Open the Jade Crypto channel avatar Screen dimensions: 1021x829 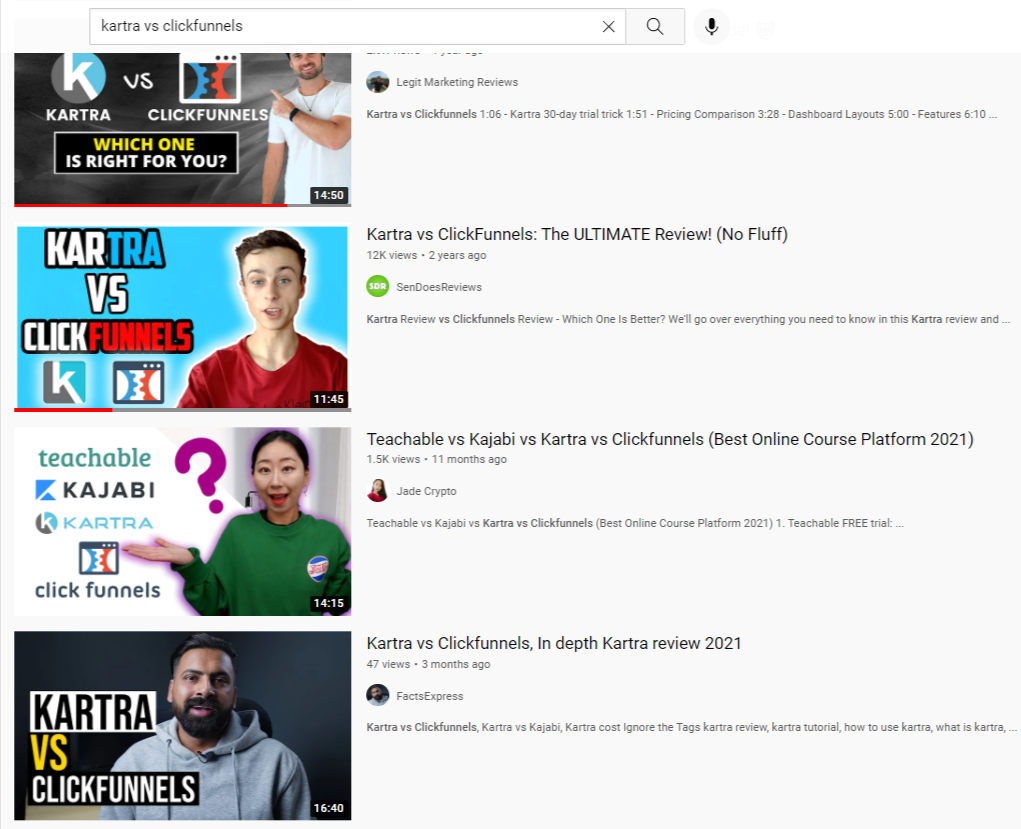378,491
